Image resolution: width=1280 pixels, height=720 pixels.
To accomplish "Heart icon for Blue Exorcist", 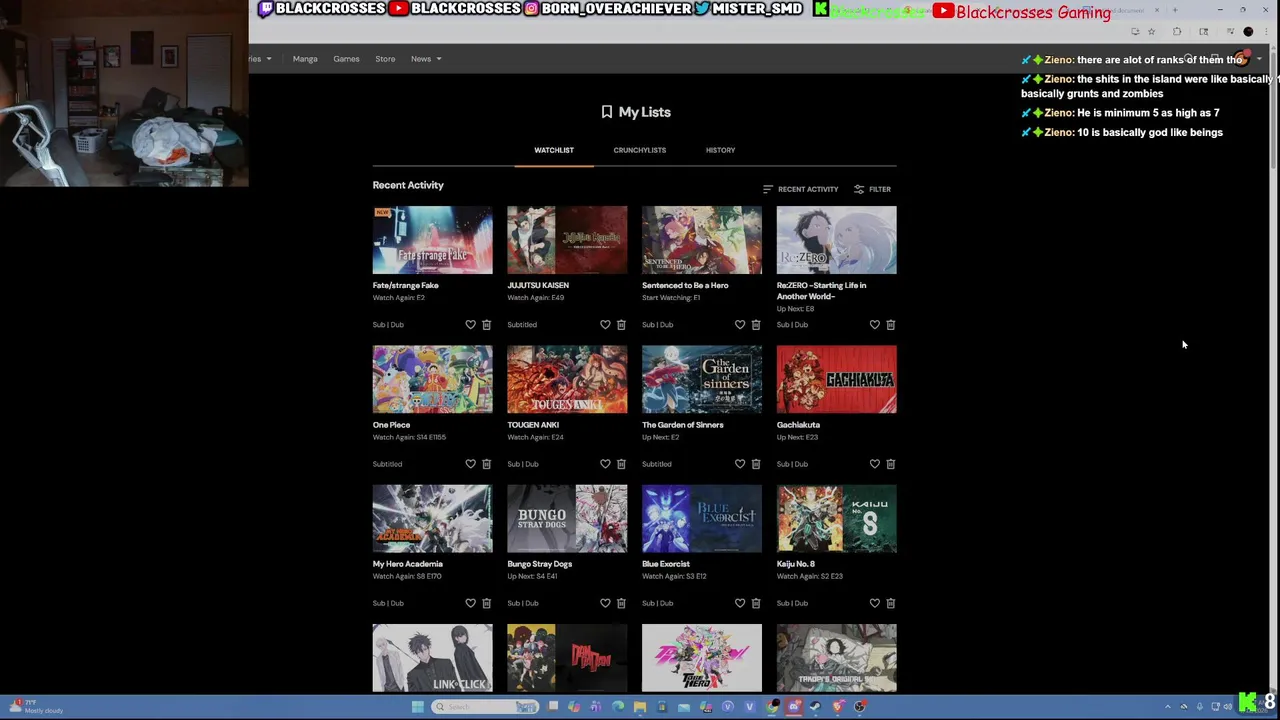I will [740, 603].
